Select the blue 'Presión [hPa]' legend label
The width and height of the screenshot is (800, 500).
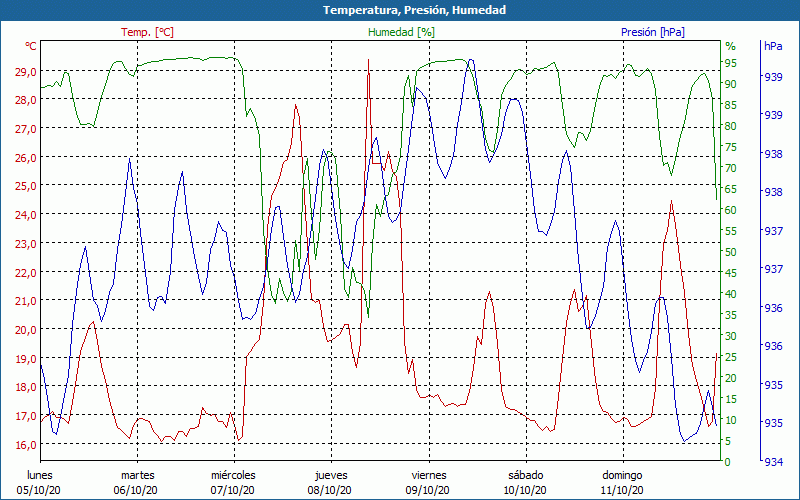pyautogui.click(x=653, y=32)
